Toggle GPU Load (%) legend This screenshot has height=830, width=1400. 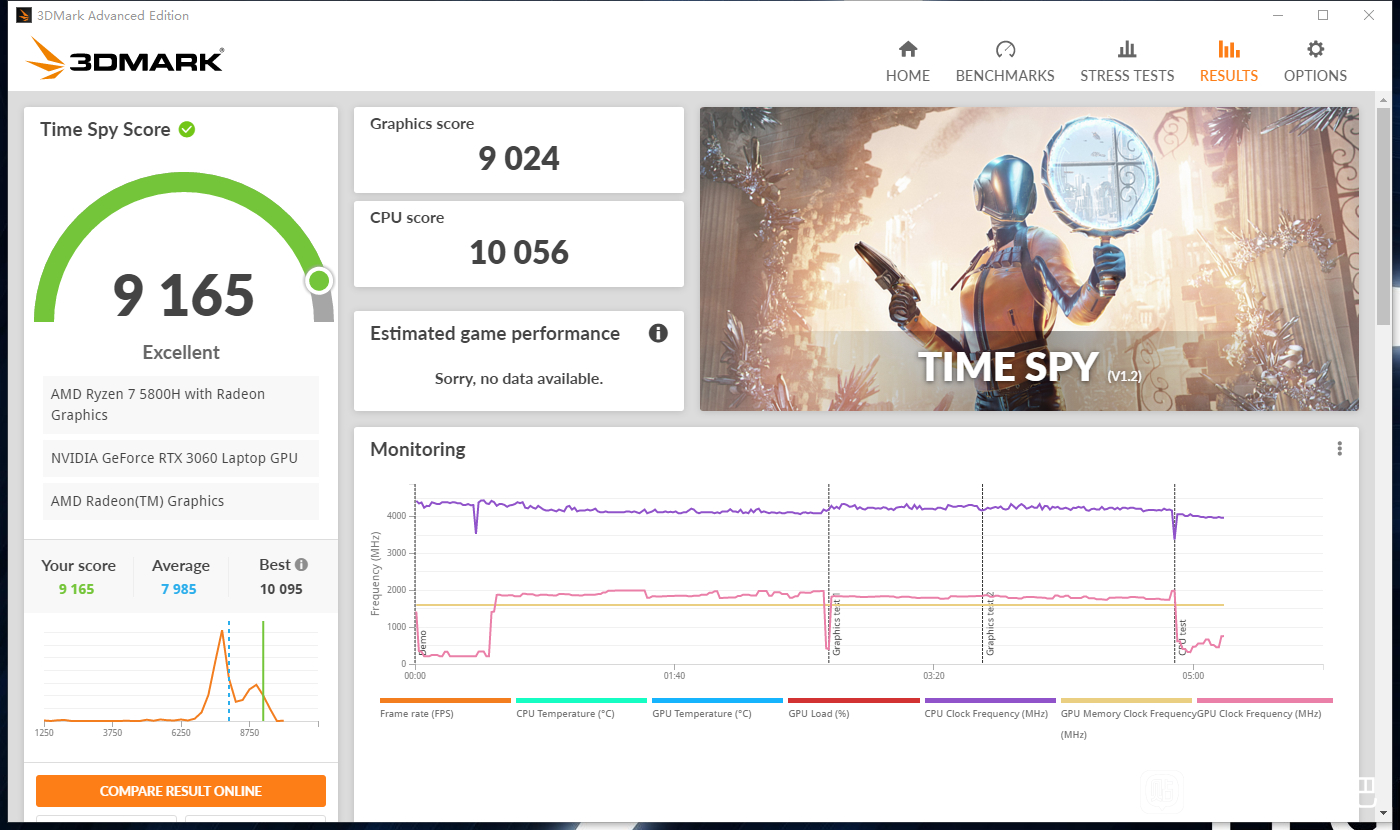coord(853,708)
